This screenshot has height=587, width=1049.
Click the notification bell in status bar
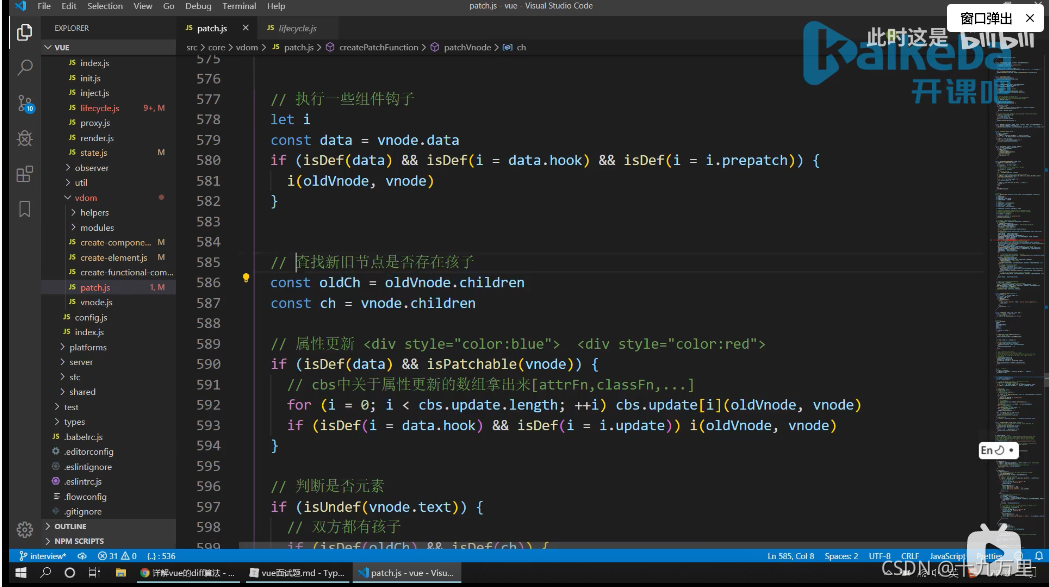point(1039,556)
